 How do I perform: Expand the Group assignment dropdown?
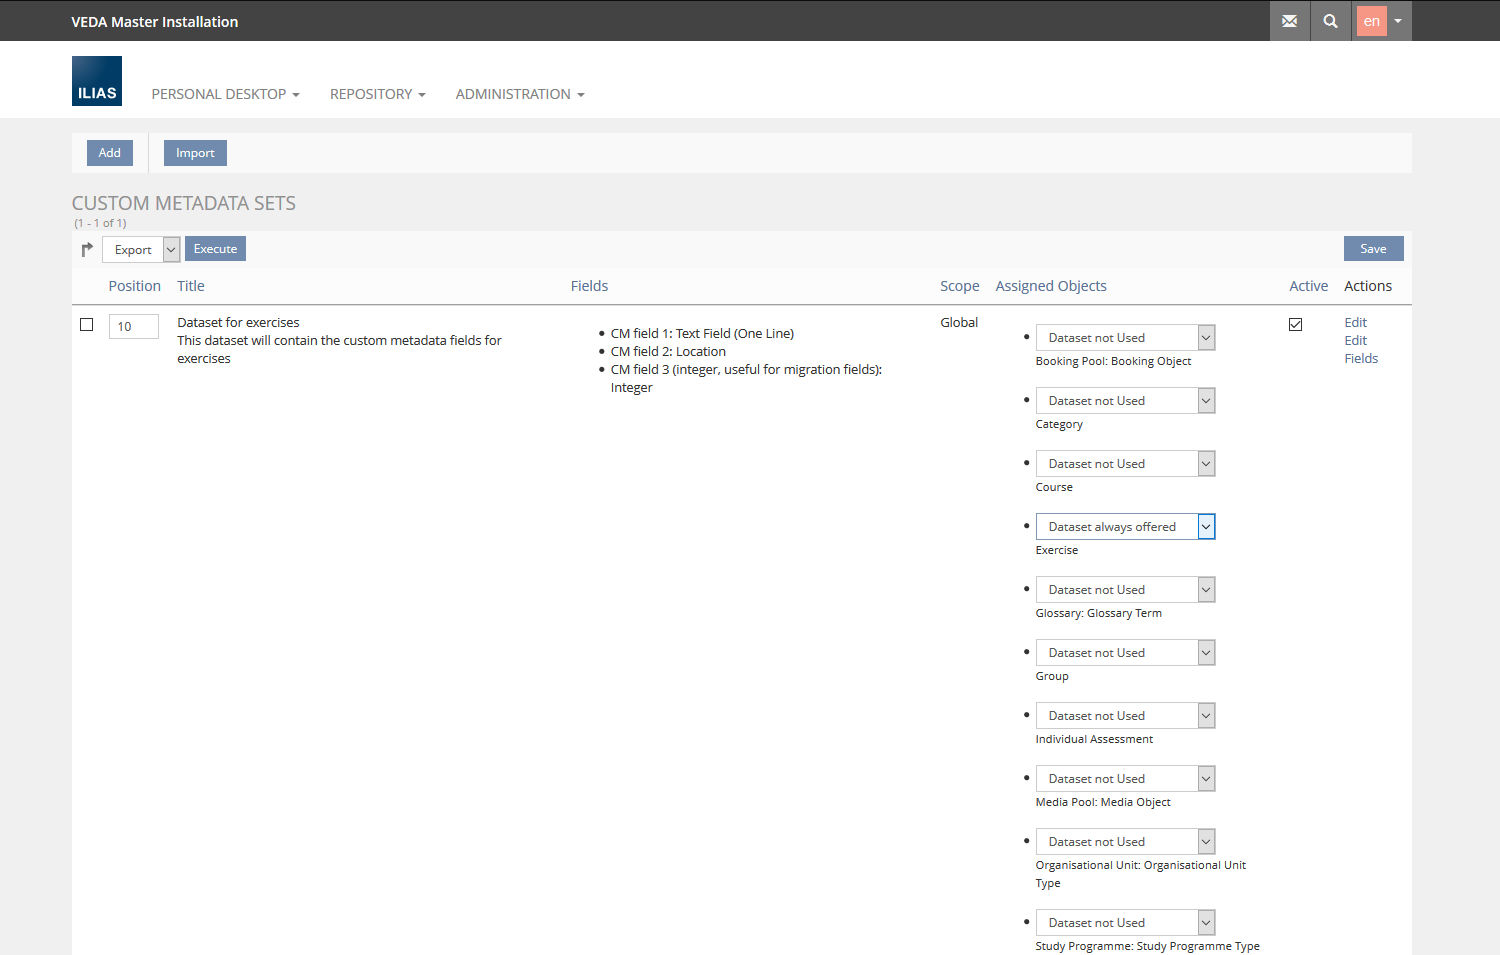1125,653
